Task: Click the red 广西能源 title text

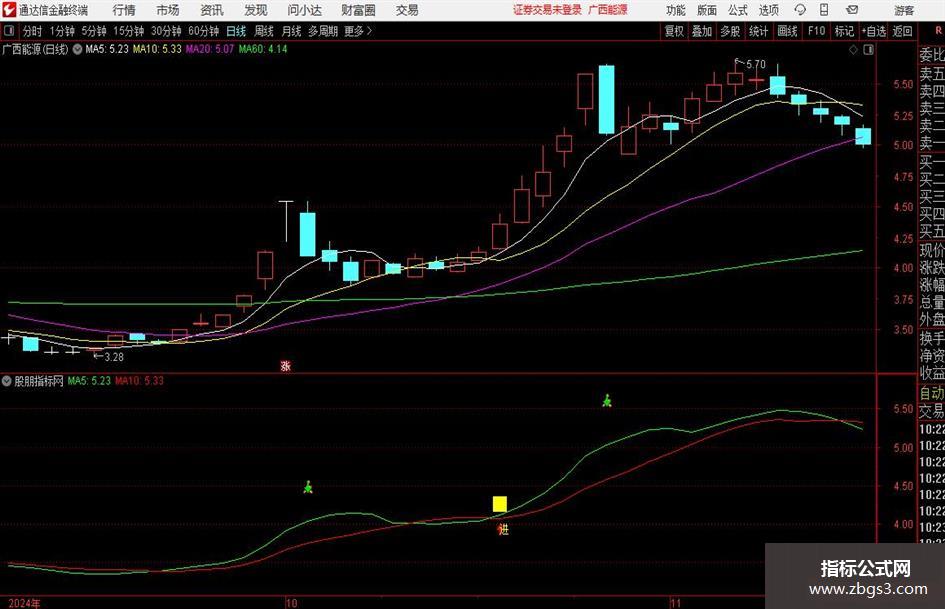Action: pyautogui.click(x=608, y=10)
